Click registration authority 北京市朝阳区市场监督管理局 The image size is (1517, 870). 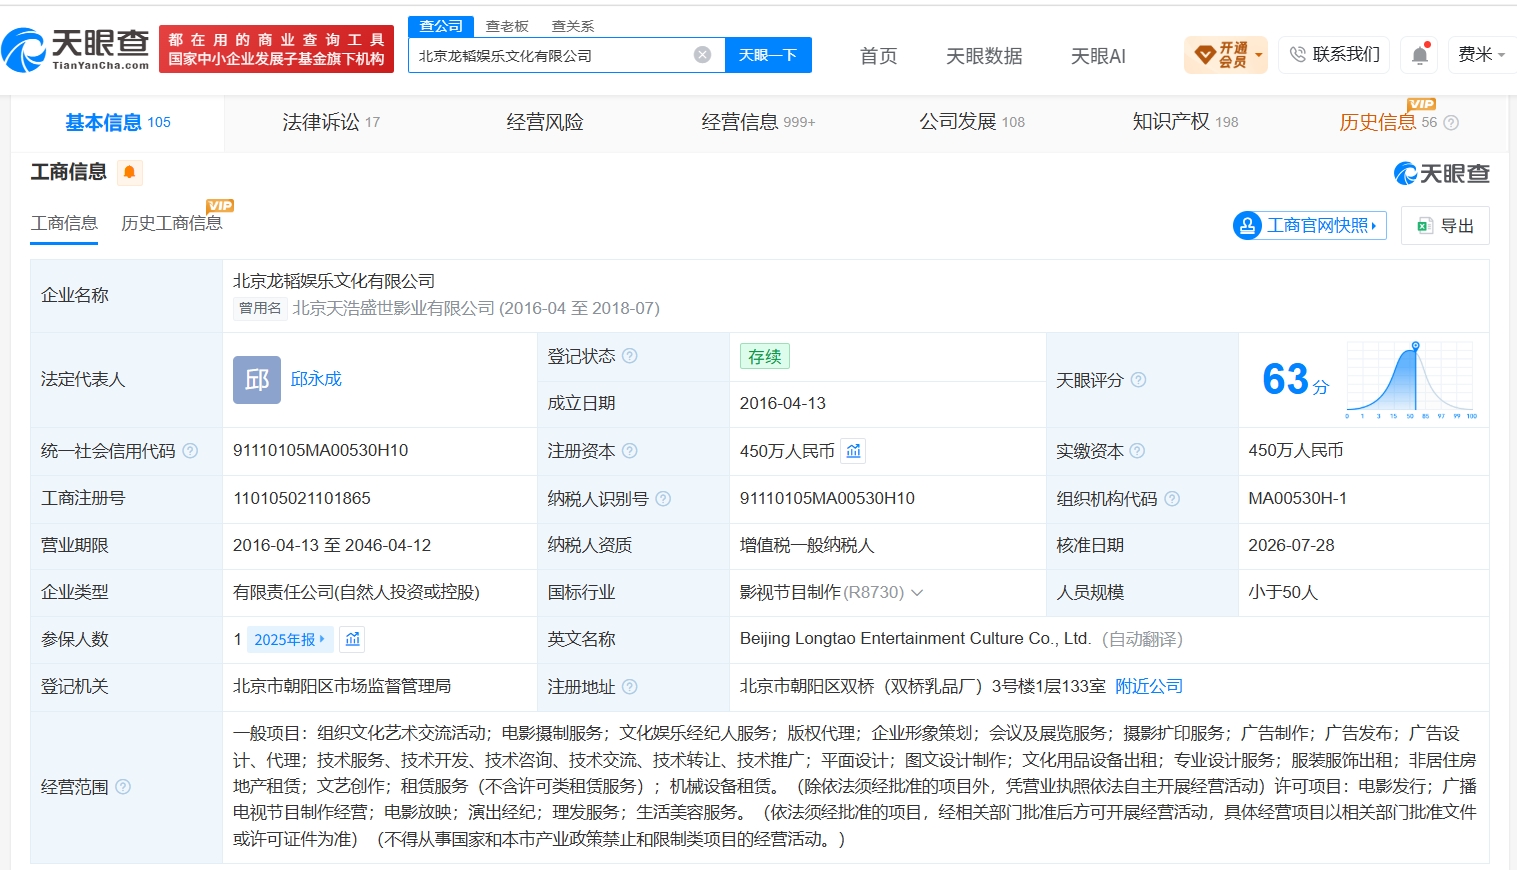(x=342, y=687)
